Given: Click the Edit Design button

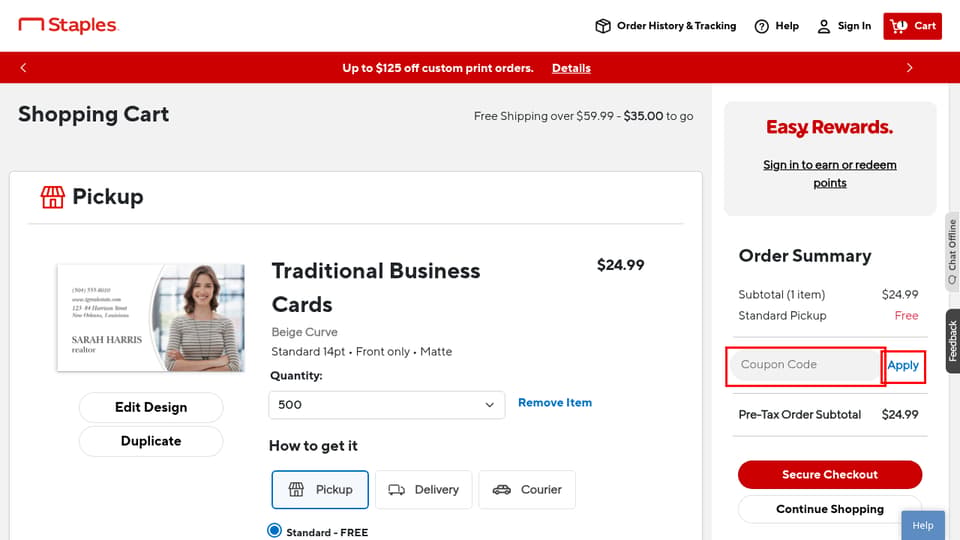Looking at the screenshot, I should [x=151, y=407].
